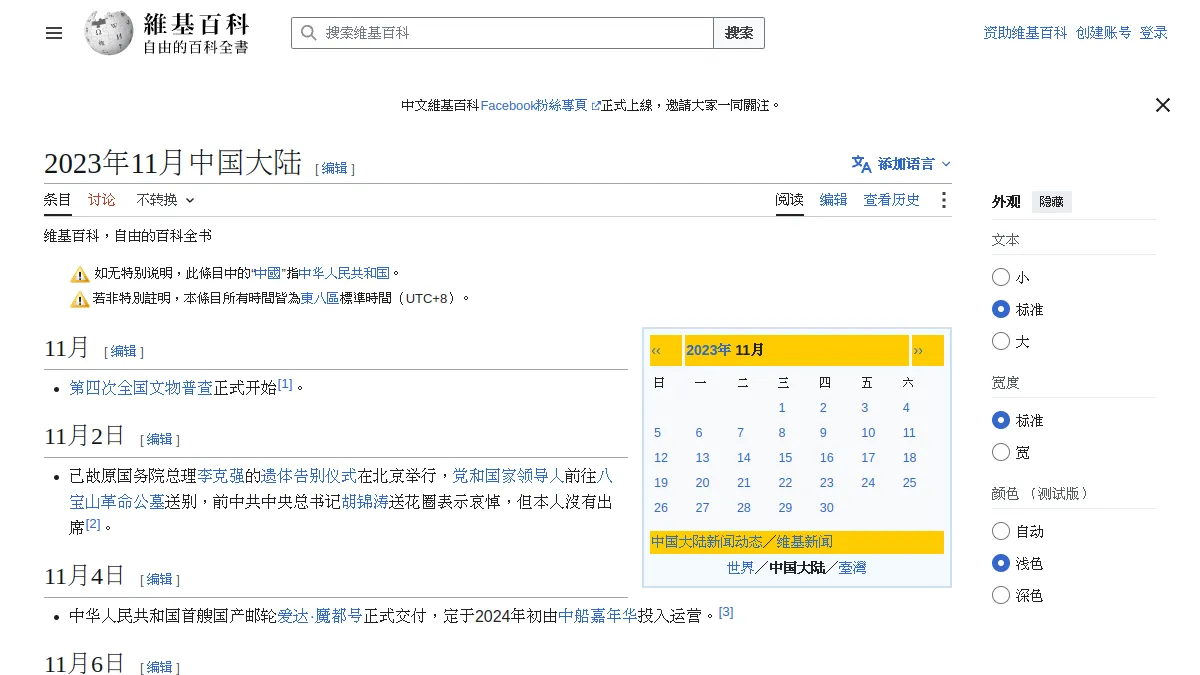Image resolution: width=1200 pixels, height=675 pixels.
Task: Select the 大 text size radio
Action: [1001, 341]
